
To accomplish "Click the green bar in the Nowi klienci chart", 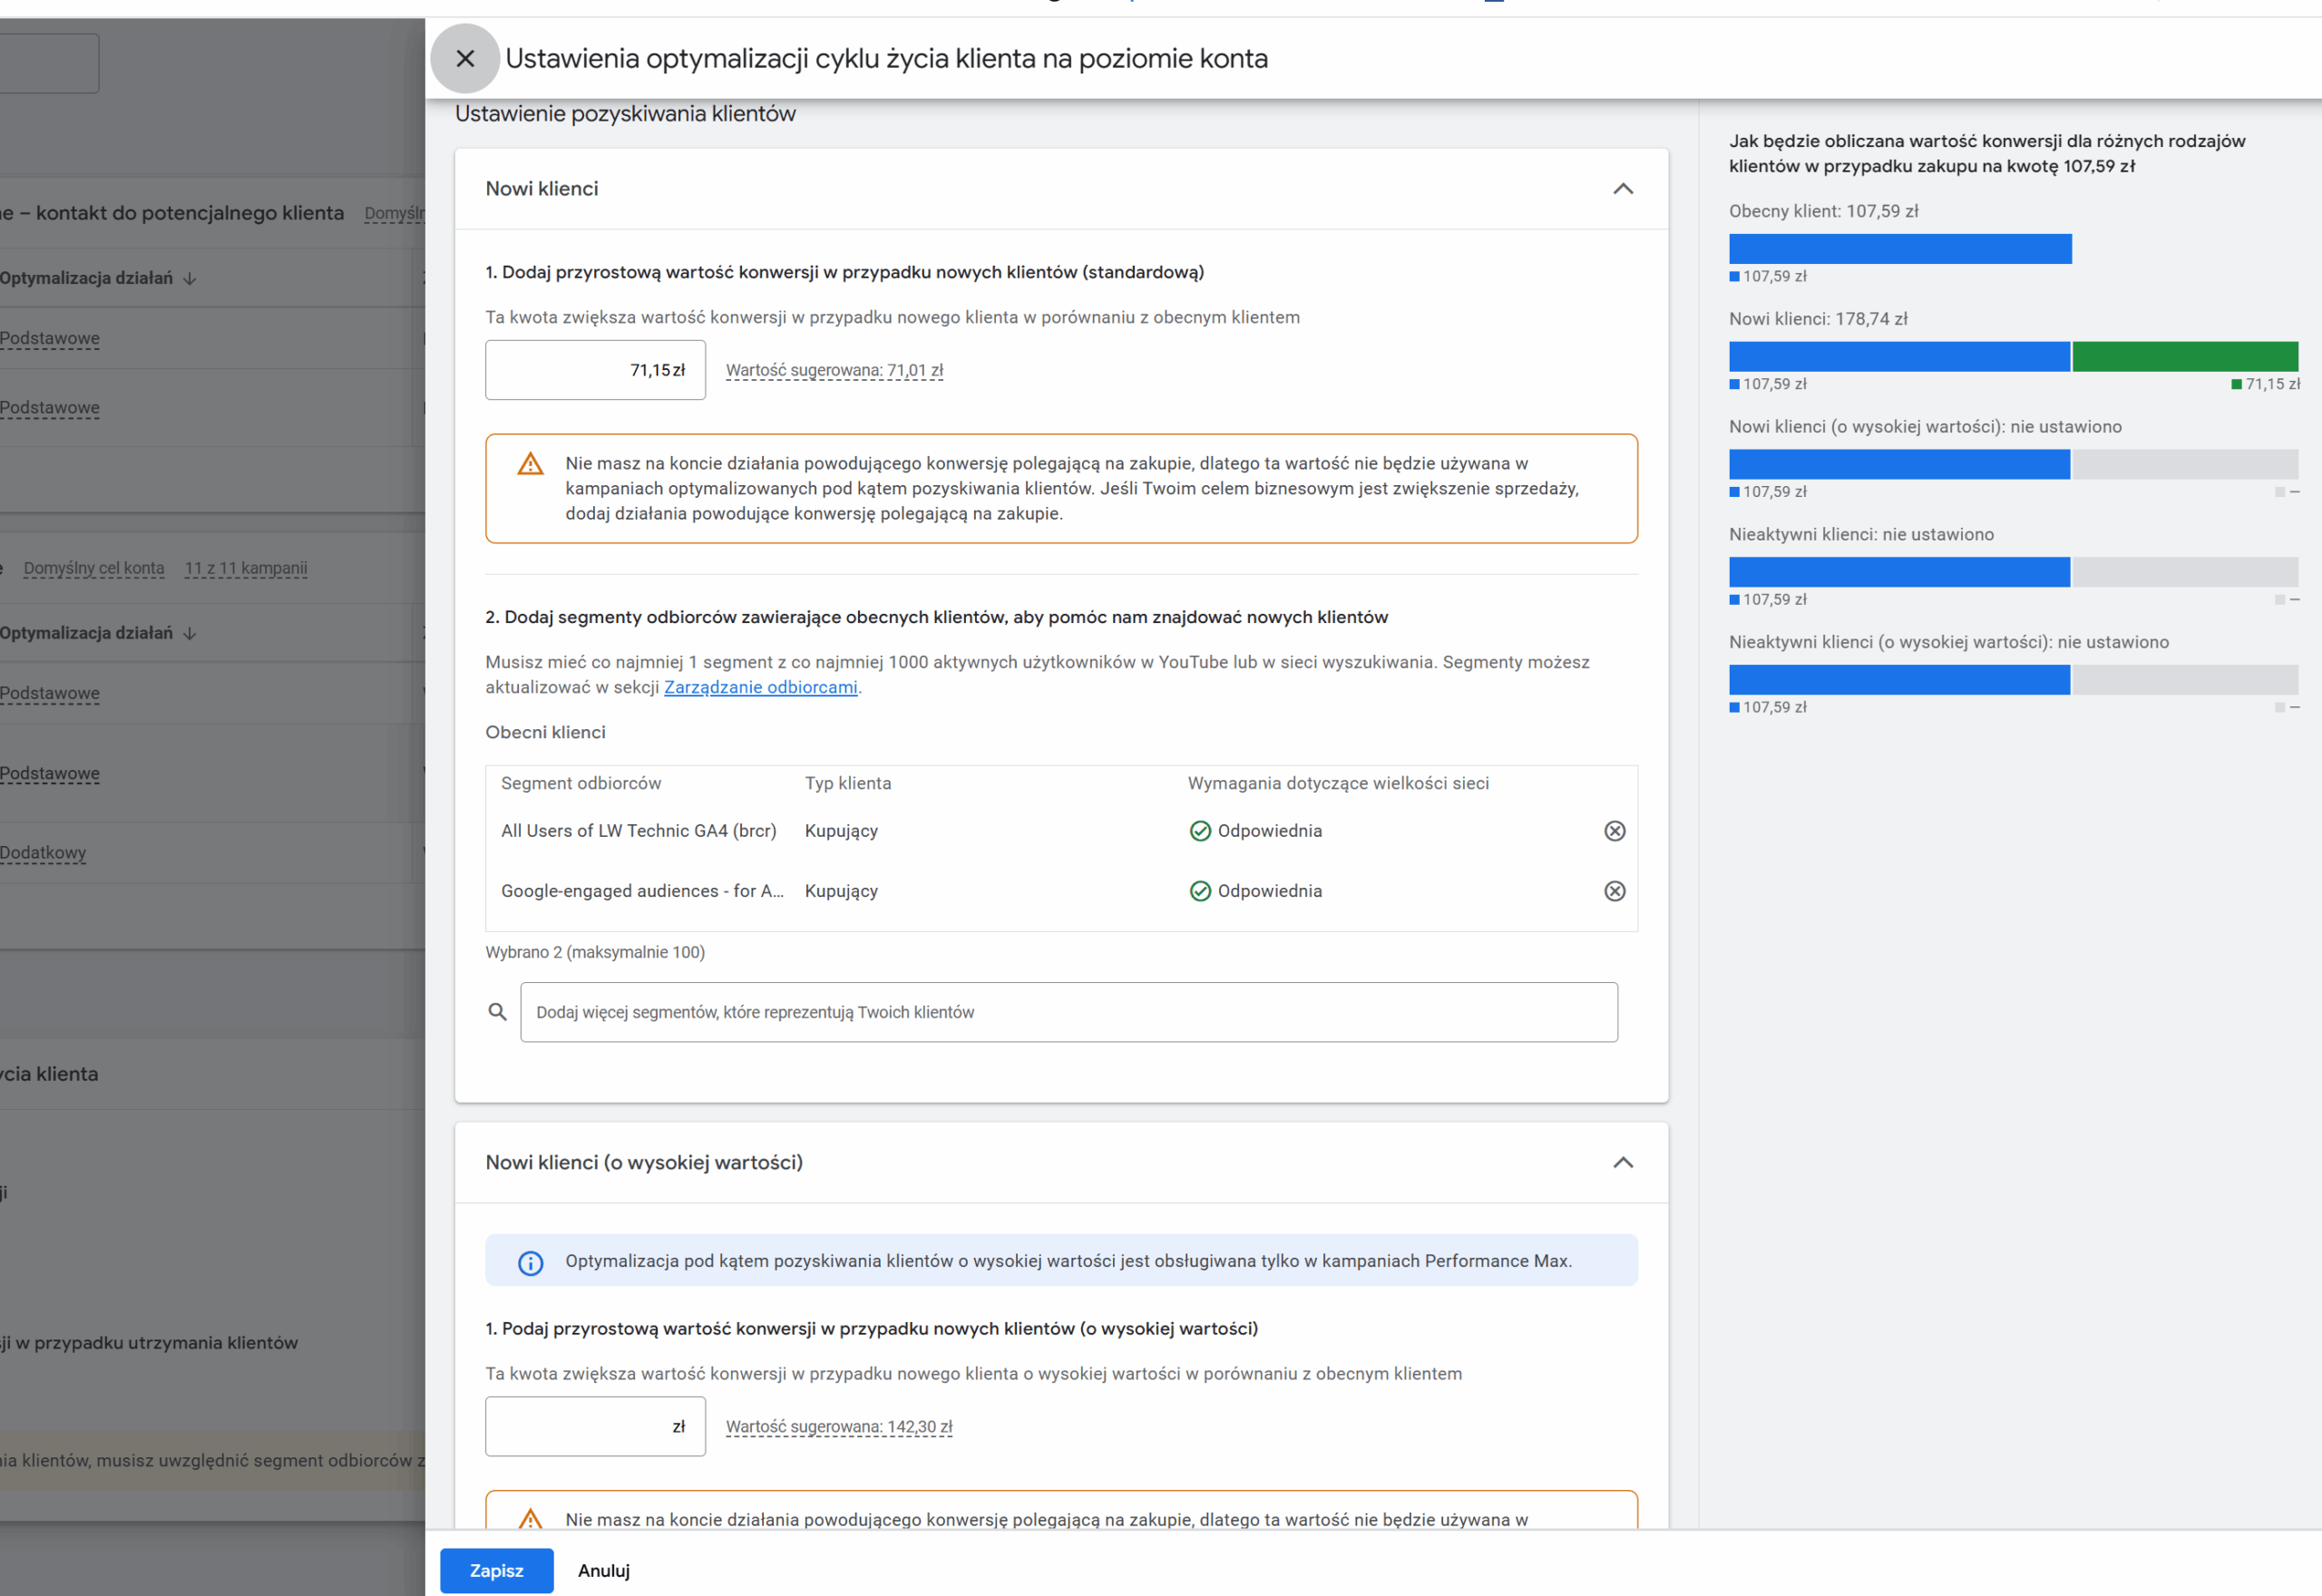I will (x=2184, y=357).
